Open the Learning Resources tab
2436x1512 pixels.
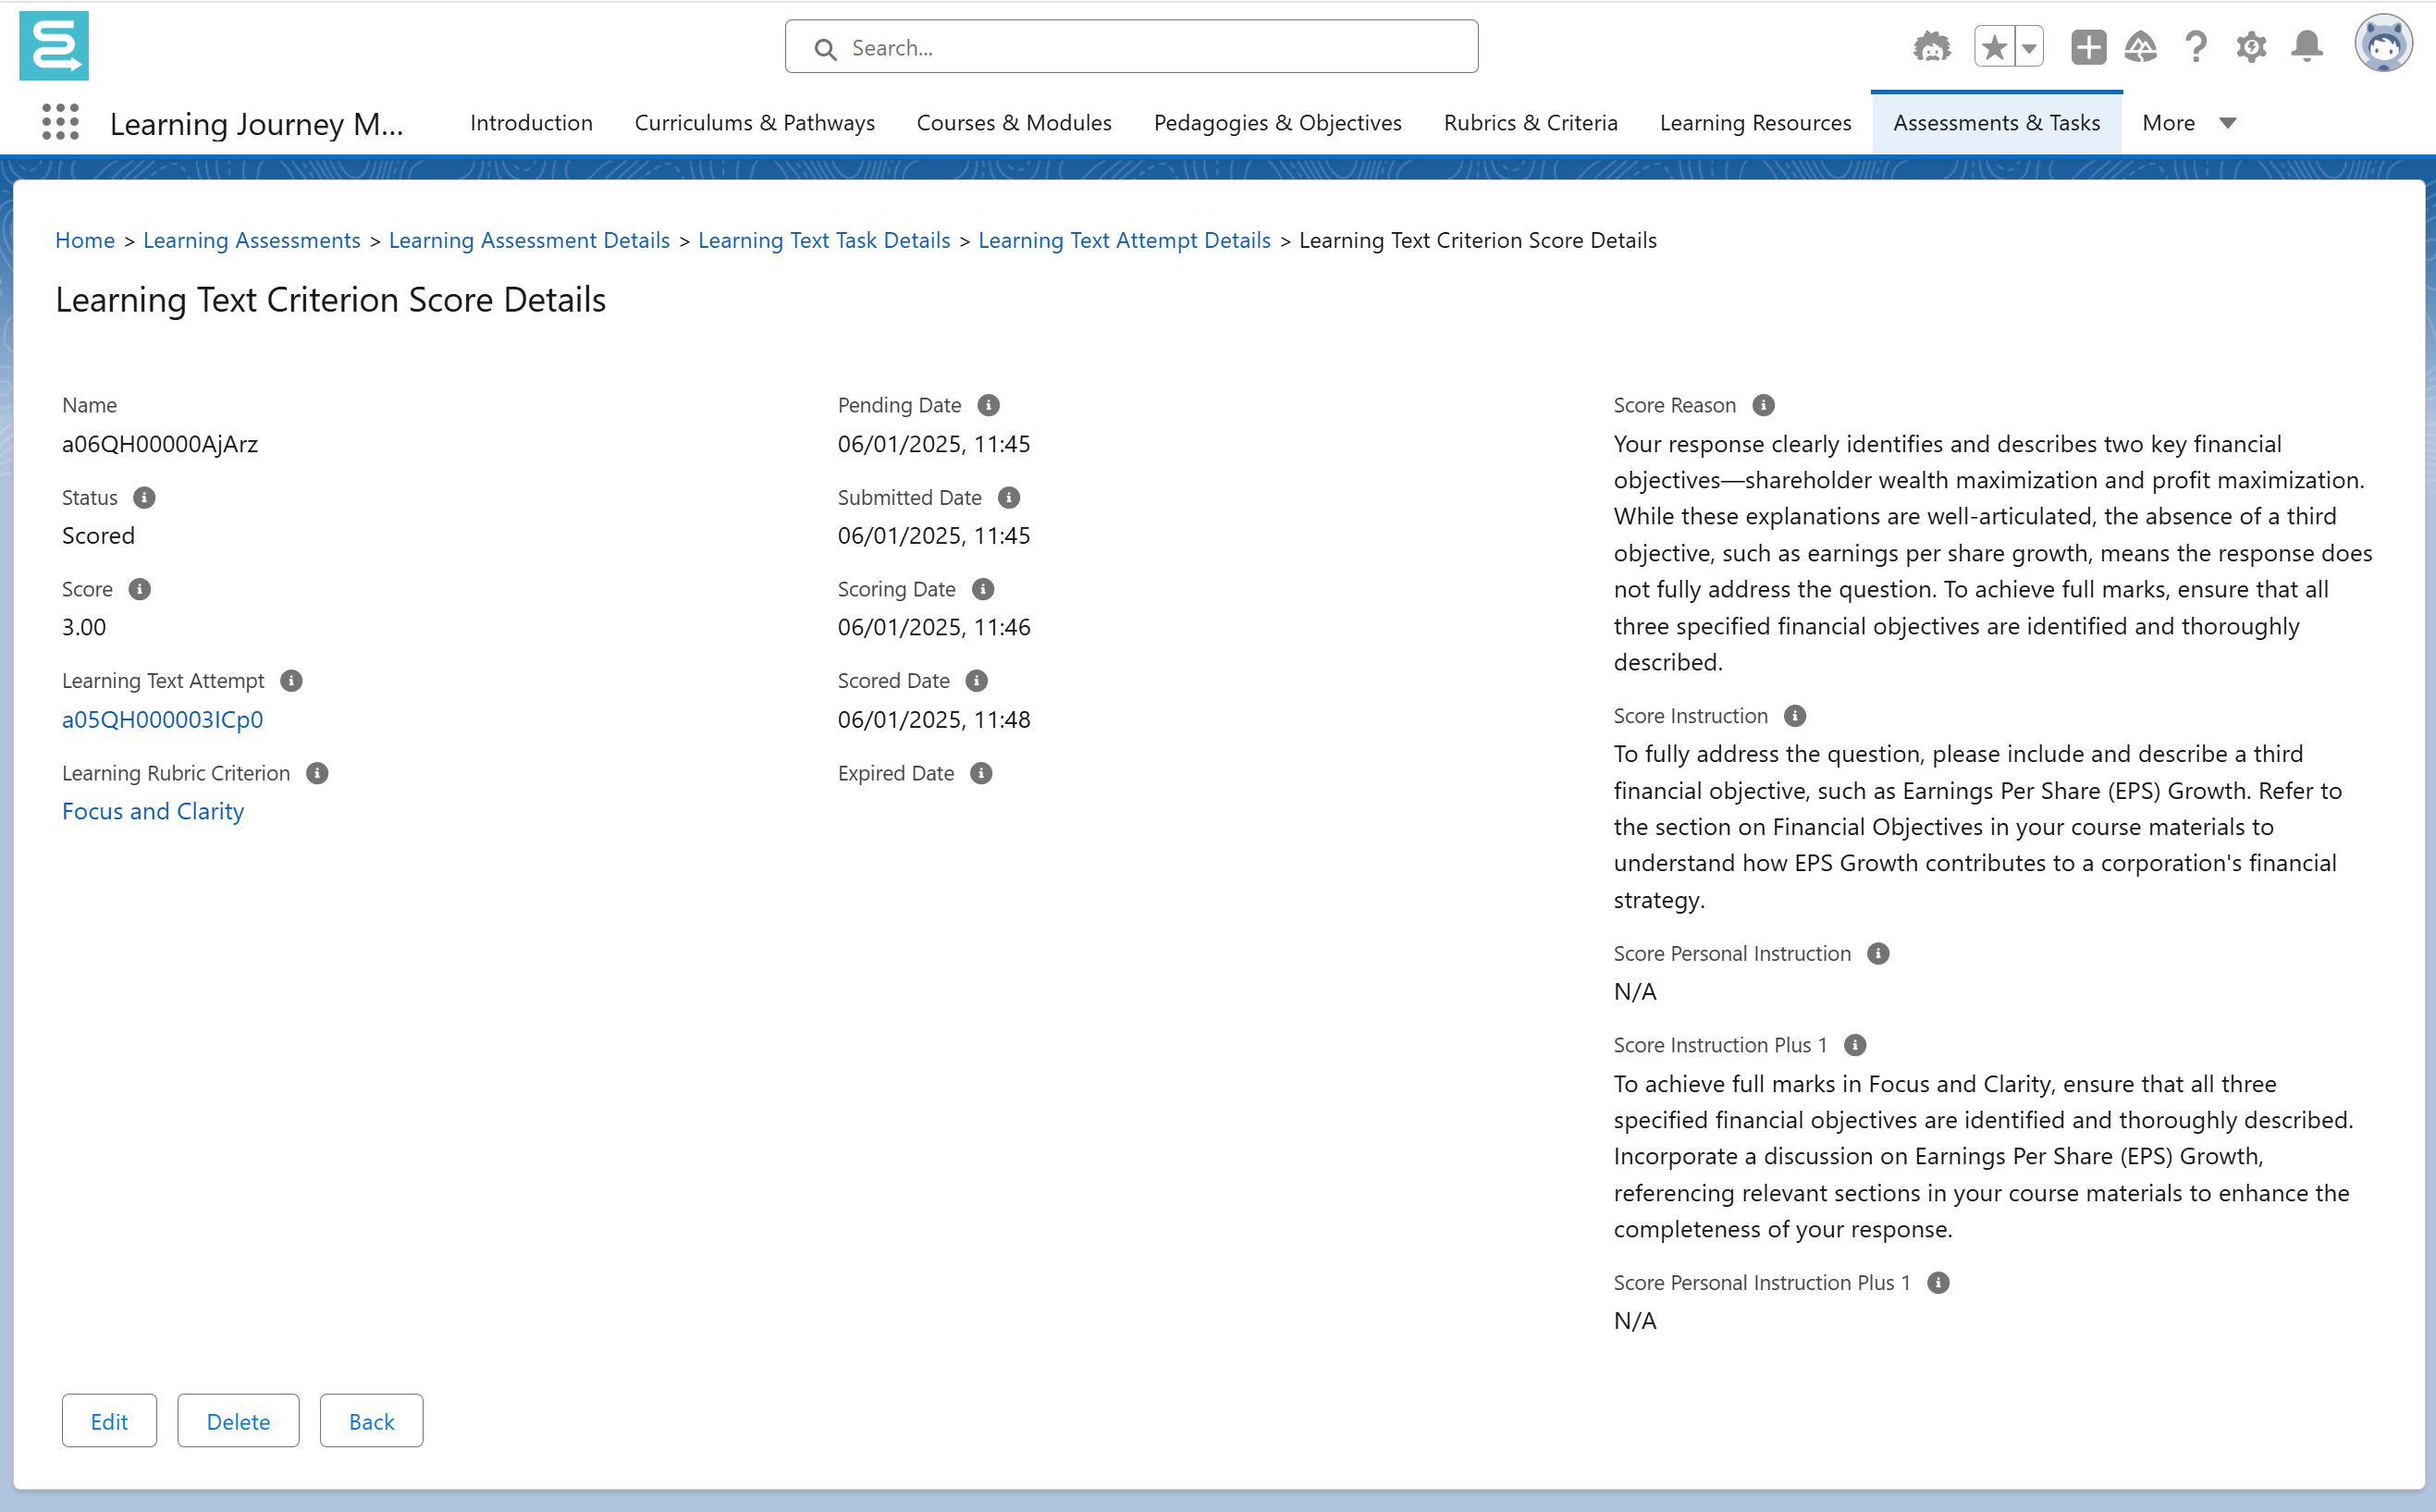point(1755,123)
